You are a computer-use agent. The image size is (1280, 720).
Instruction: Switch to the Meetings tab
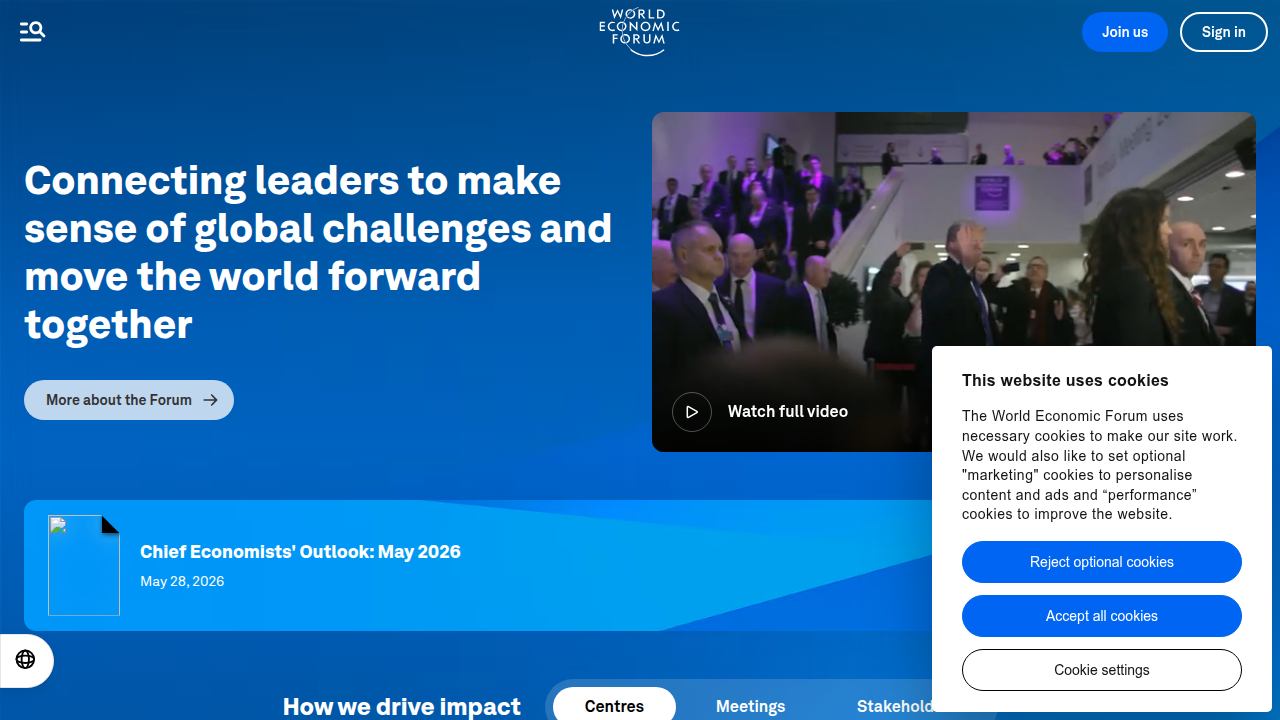point(751,706)
